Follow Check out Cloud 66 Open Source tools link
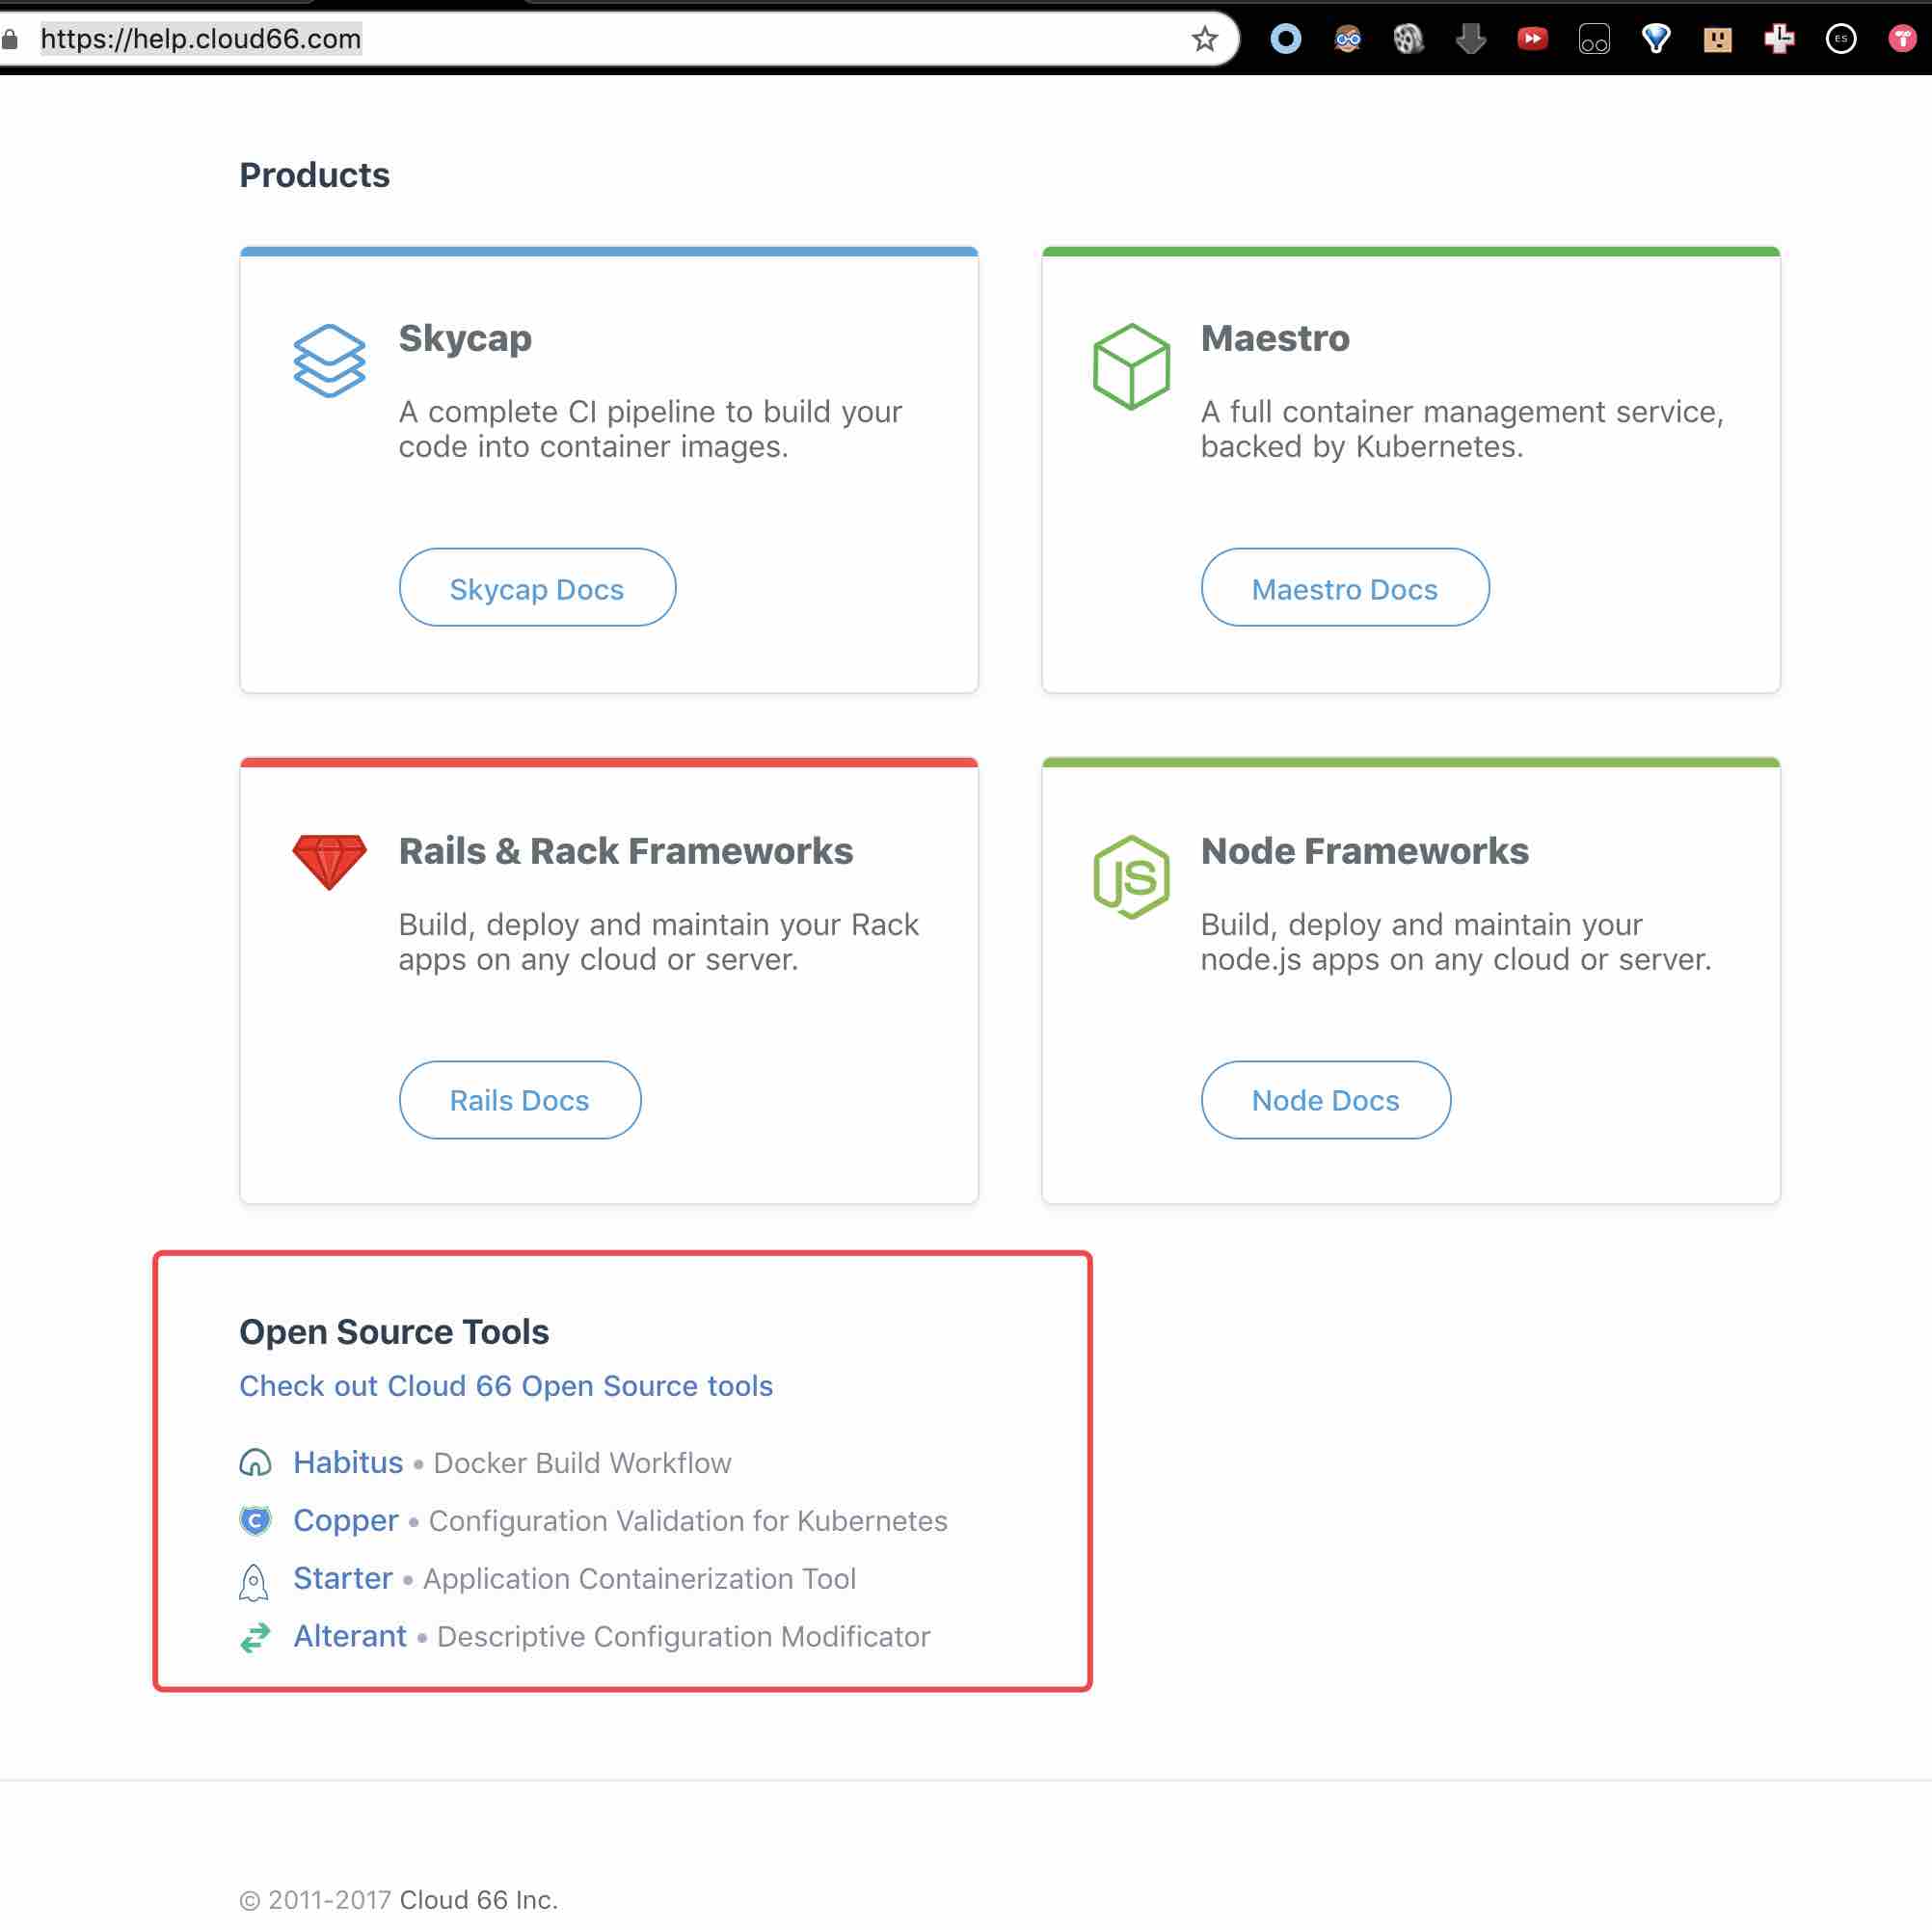The height and width of the screenshot is (1930, 1932). pyautogui.click(x=505, y=1386)
